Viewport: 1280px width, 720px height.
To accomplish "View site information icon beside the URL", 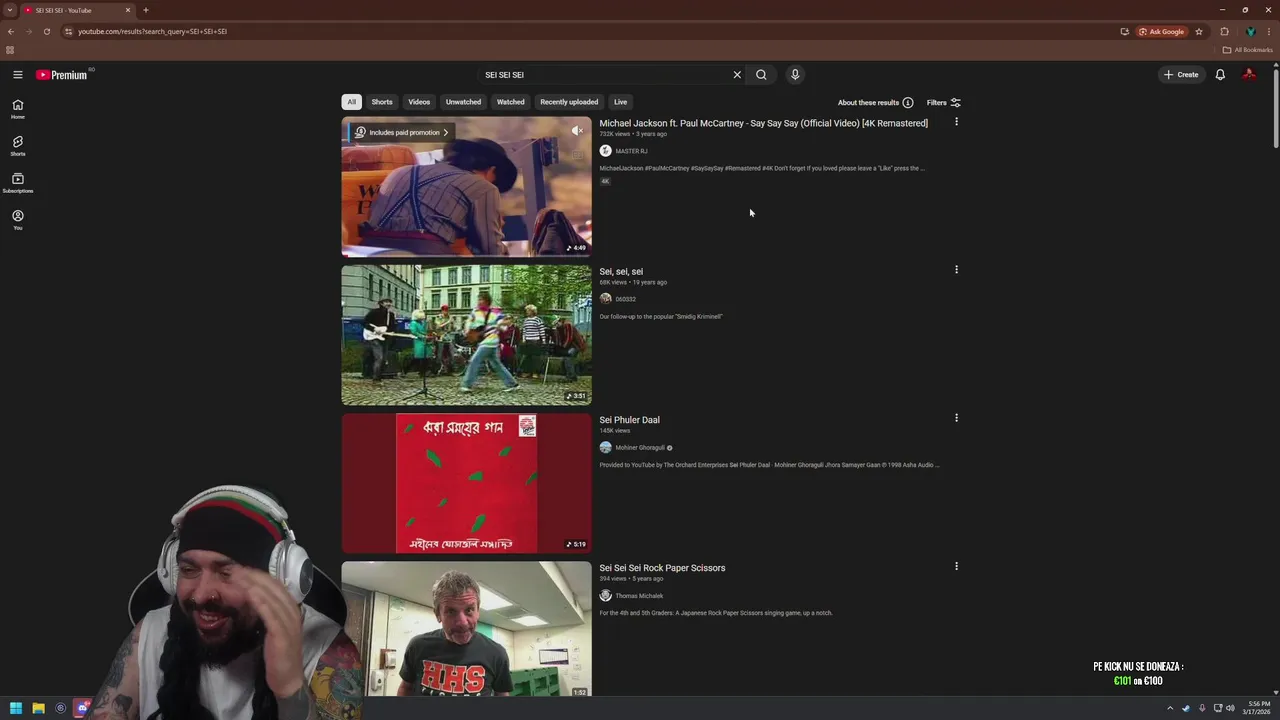I will coord(68,31).
